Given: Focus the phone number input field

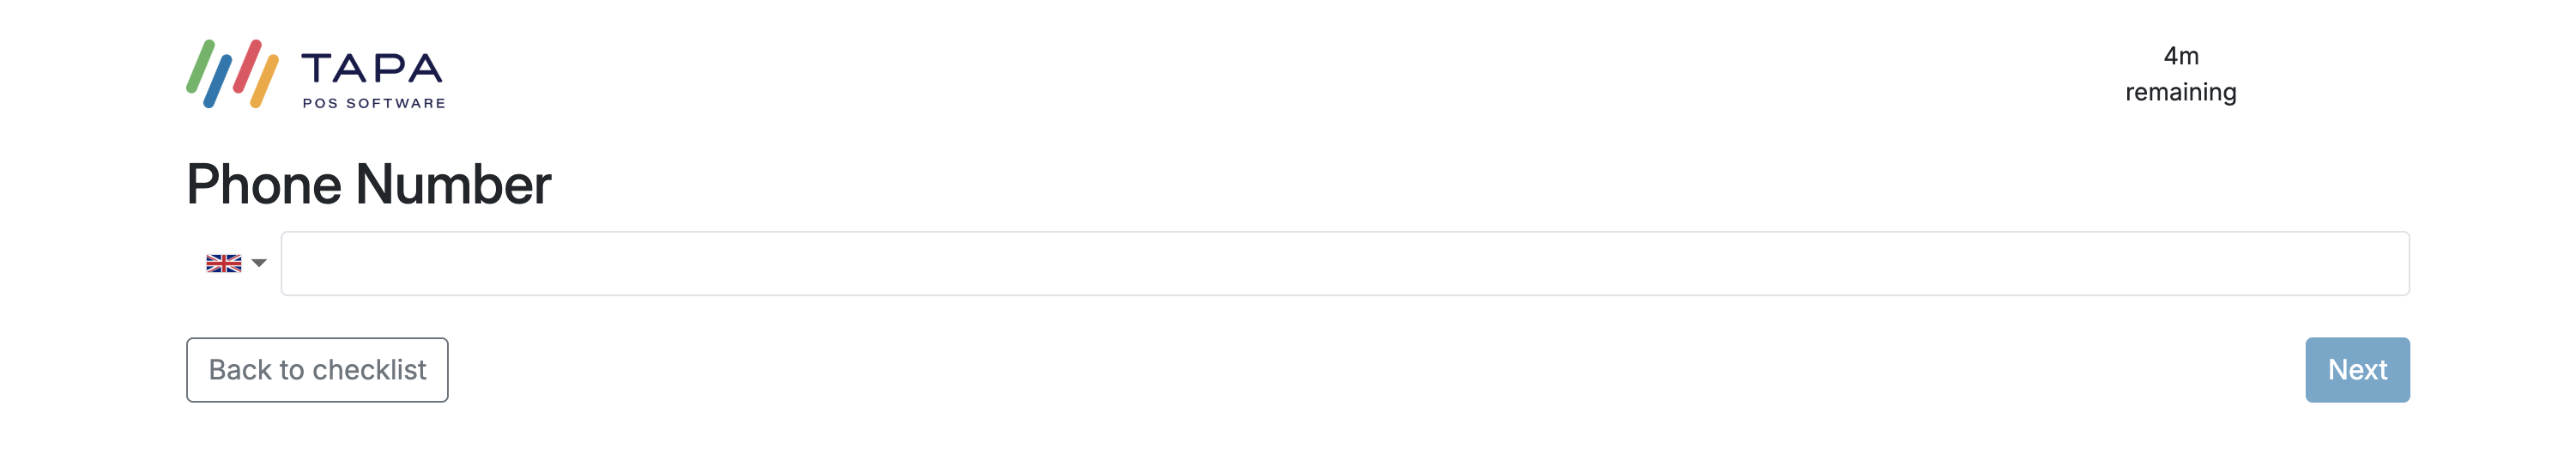Looking at the screenshot, I should coord(1344,263).
